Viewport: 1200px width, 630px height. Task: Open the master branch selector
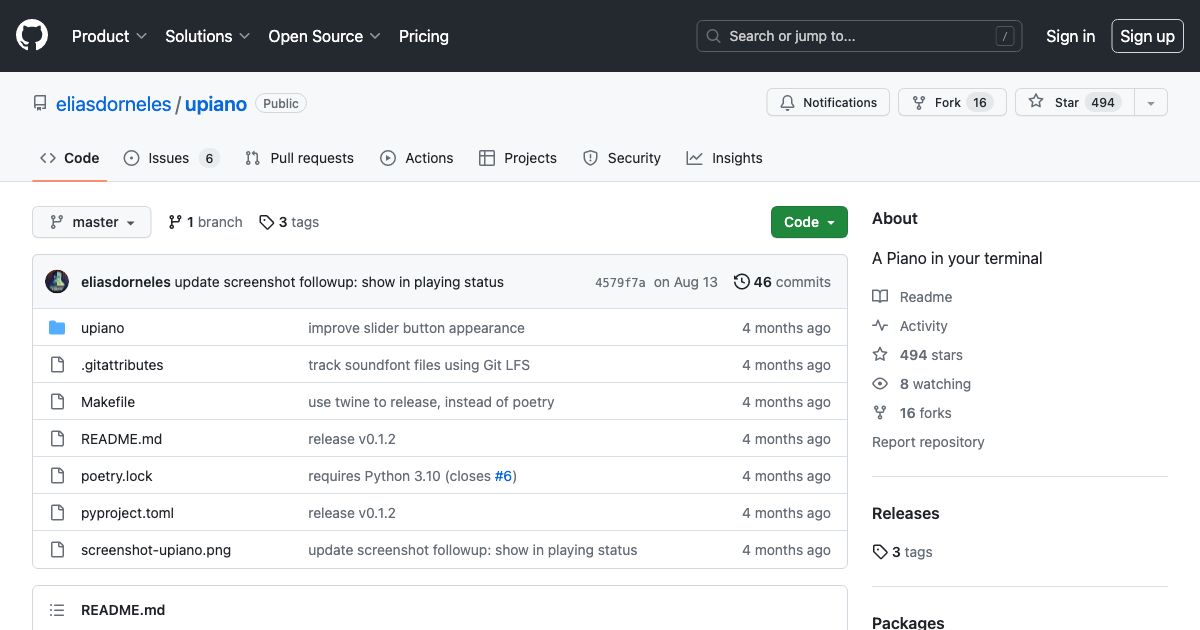(91, 221)
